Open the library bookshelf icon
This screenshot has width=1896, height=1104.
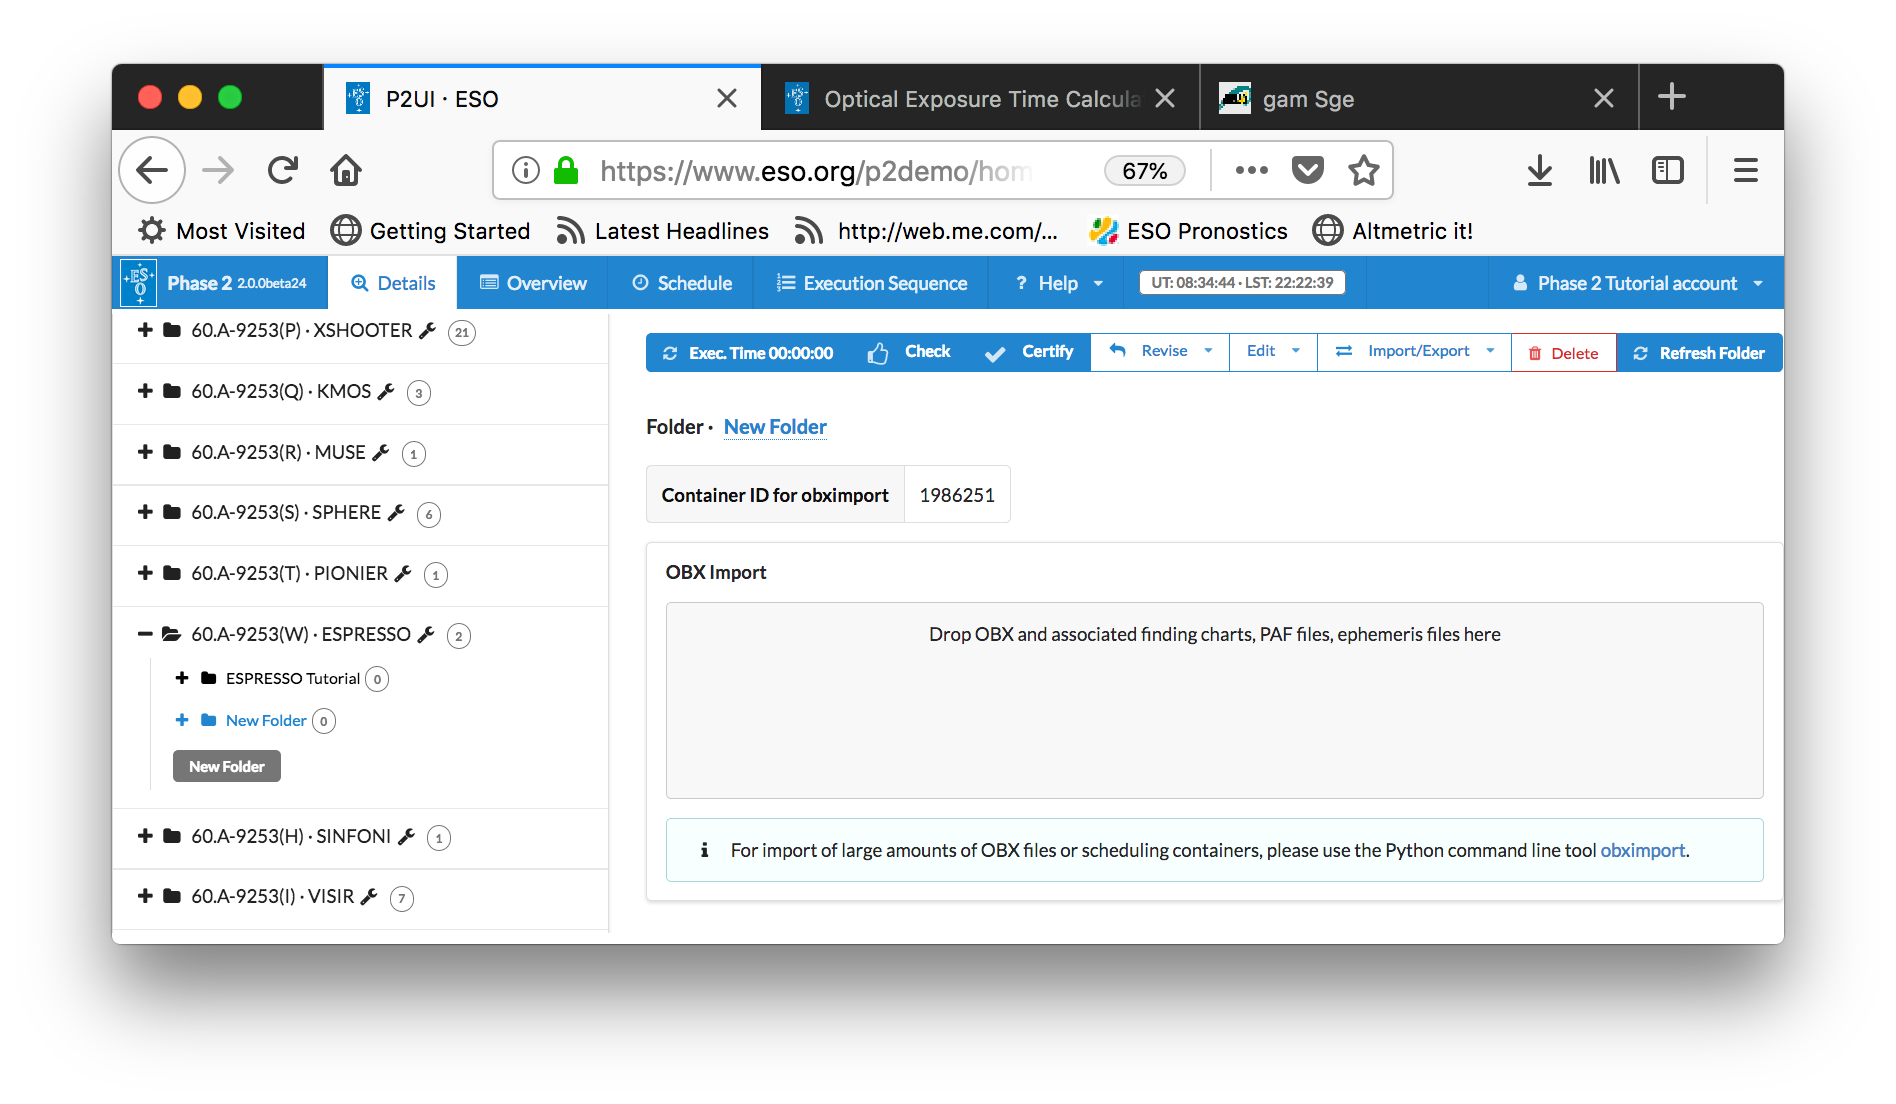tap(1604, 171)
